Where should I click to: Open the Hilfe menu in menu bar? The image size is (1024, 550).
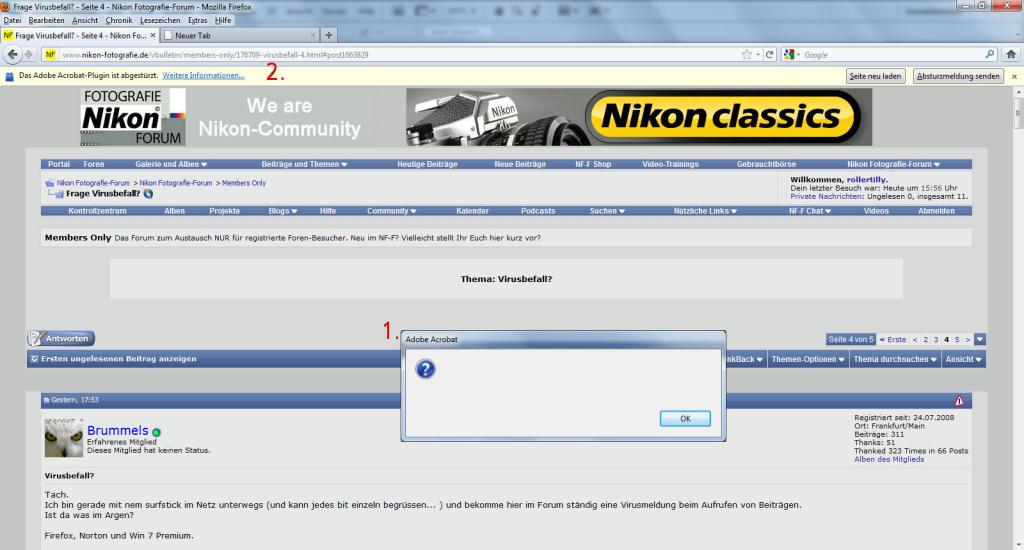(x=223, y=20)
